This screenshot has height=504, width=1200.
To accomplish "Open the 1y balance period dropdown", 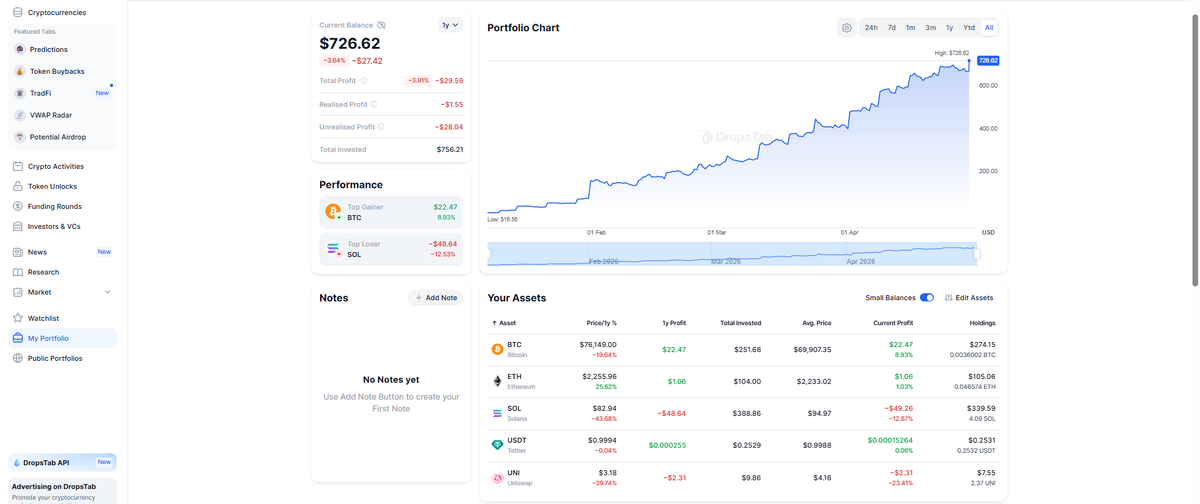I will click(450, 25).
